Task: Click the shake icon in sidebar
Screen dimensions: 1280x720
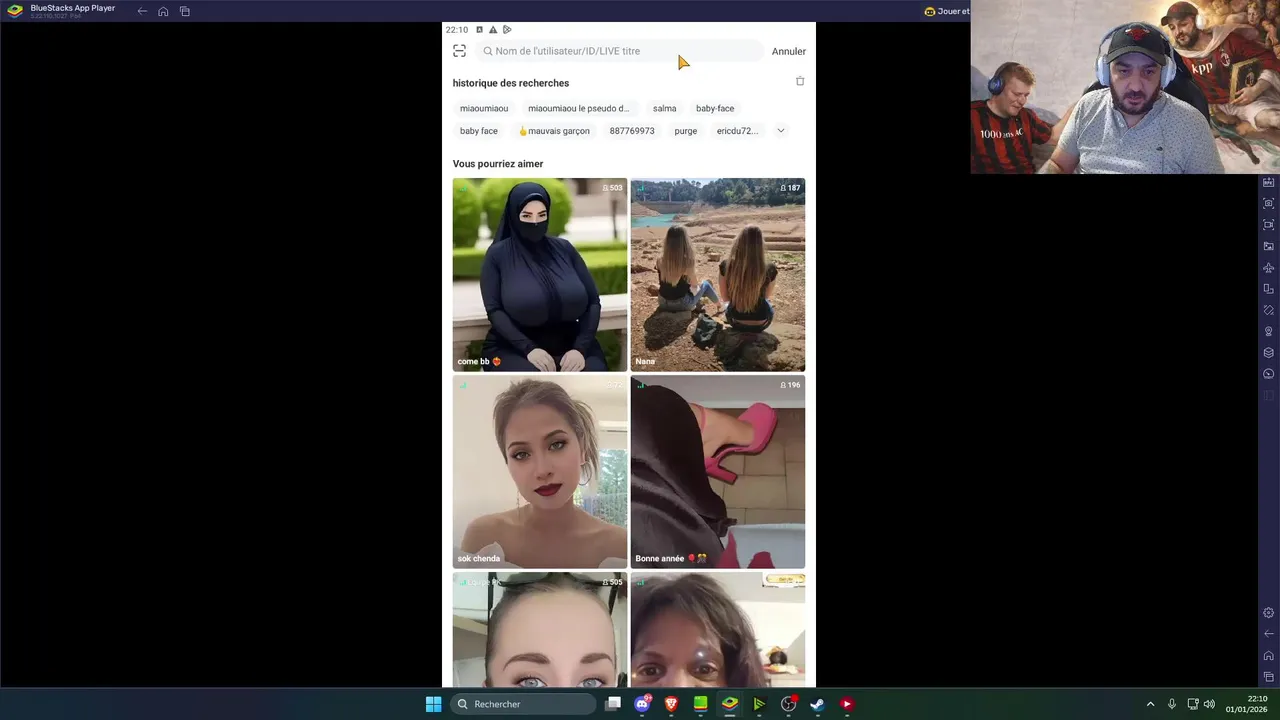Action: 1269,310
